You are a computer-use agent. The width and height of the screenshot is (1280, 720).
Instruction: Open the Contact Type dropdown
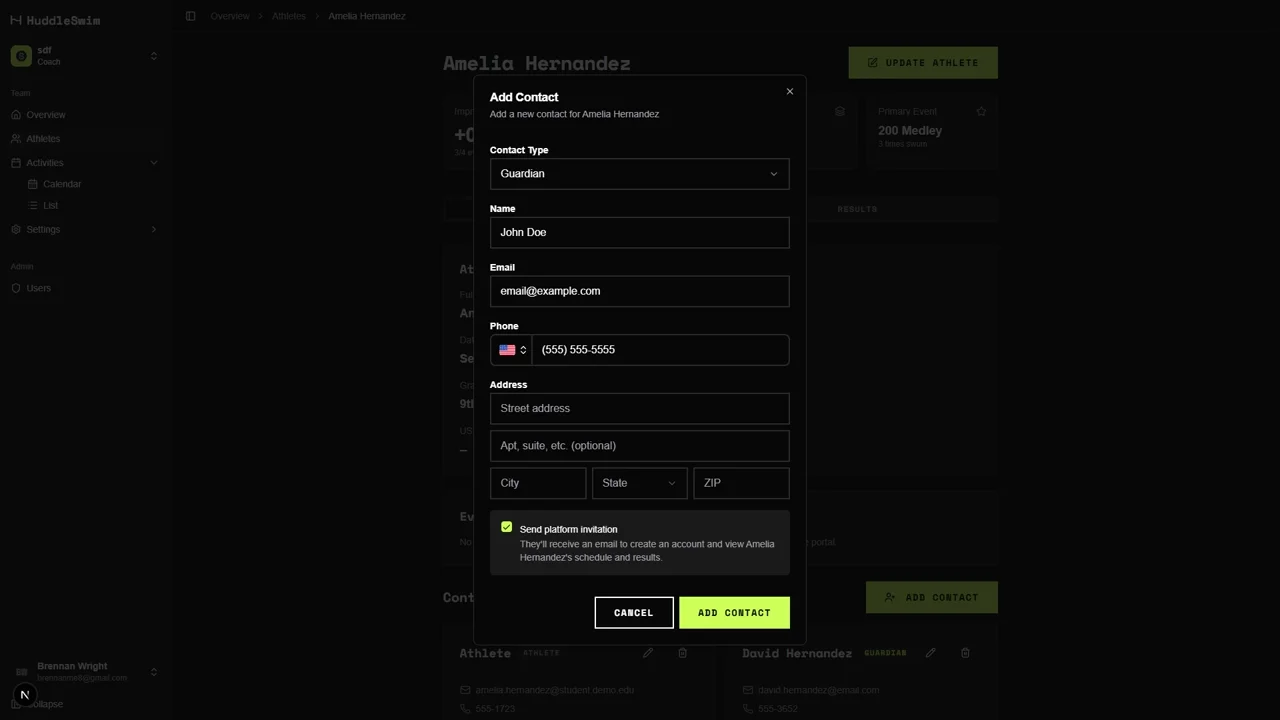click(639, 173)
